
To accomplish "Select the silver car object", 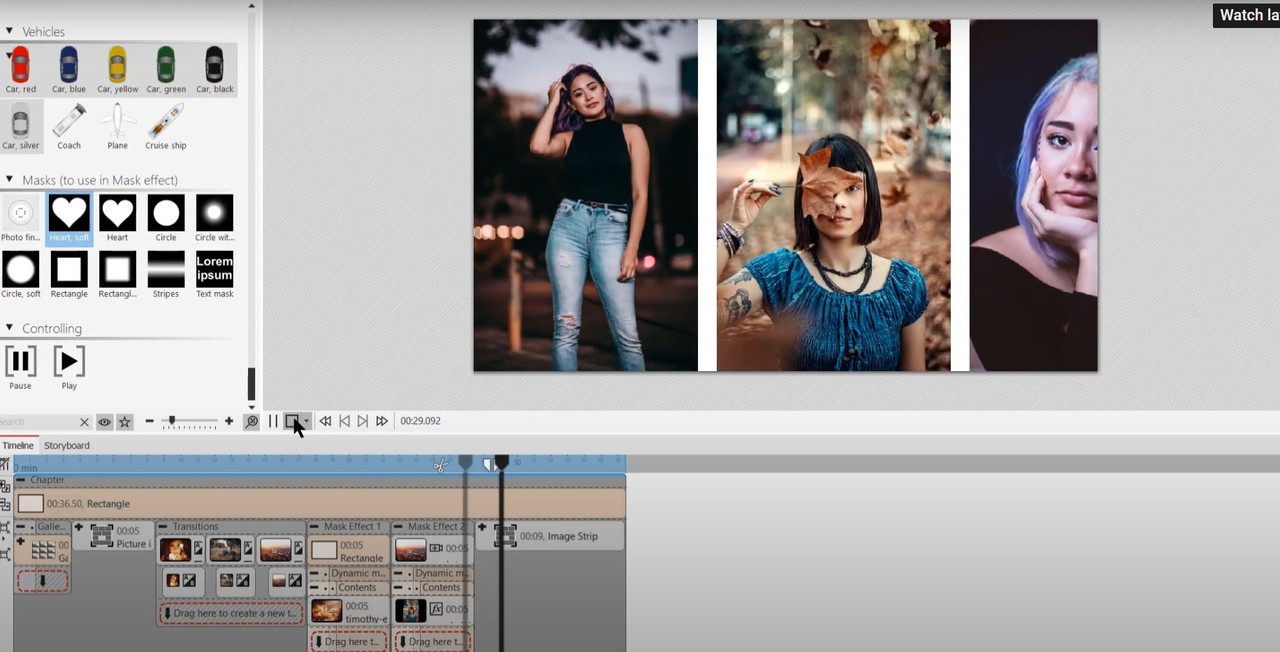I will (20, 126).
